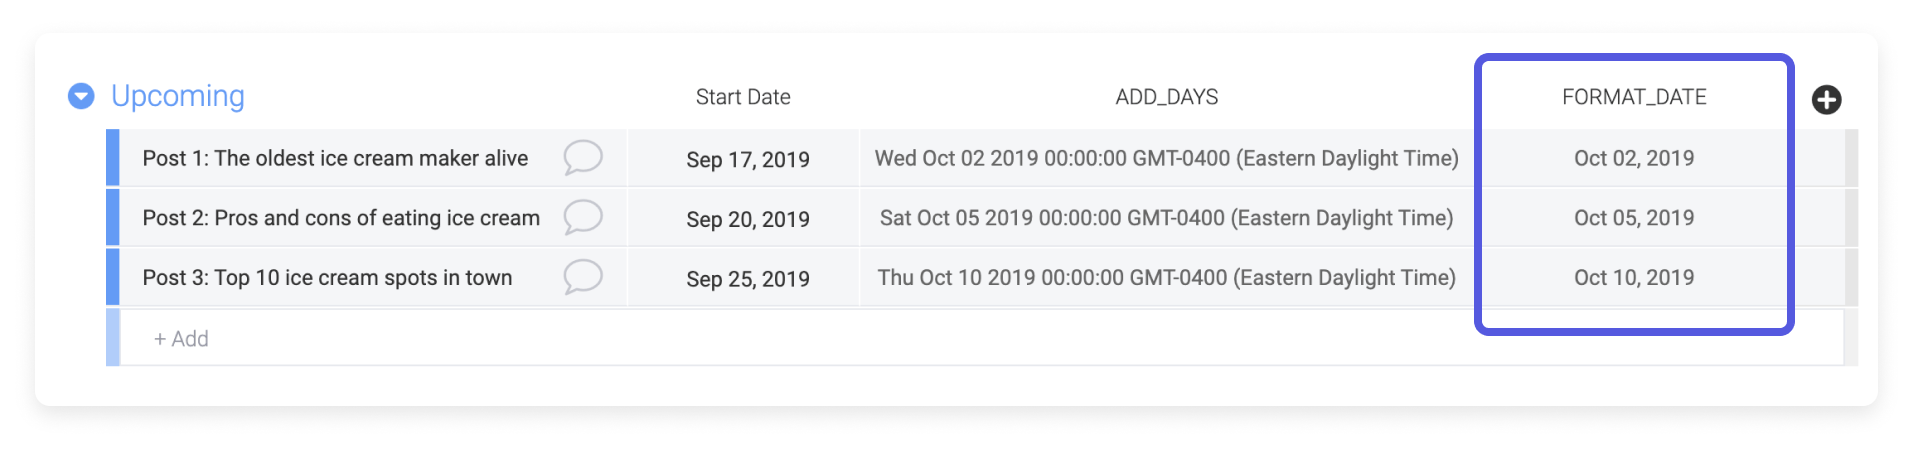This screenshot has width=1920, height=465.
Task: Open conversation bubble for Post 2
Action: click(582, 217)
